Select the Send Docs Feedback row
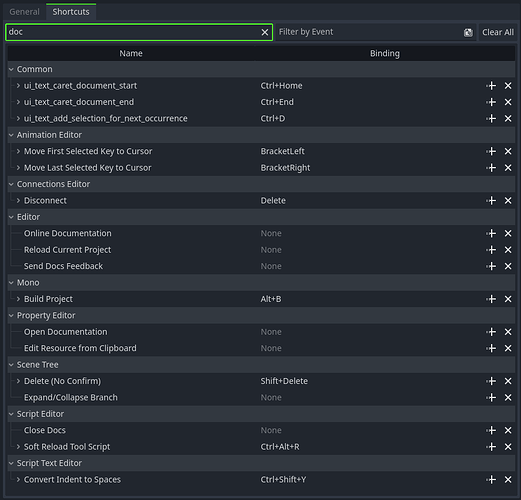Image resolution: width=521 pixels, height=500 pixels. tap(261, 266)
